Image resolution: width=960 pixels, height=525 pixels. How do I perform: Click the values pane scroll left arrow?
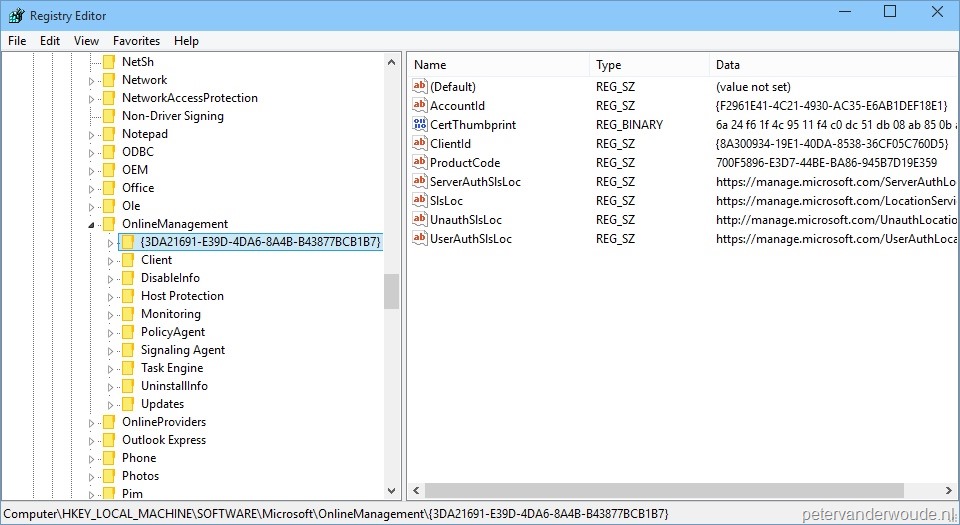pos(416,491)
